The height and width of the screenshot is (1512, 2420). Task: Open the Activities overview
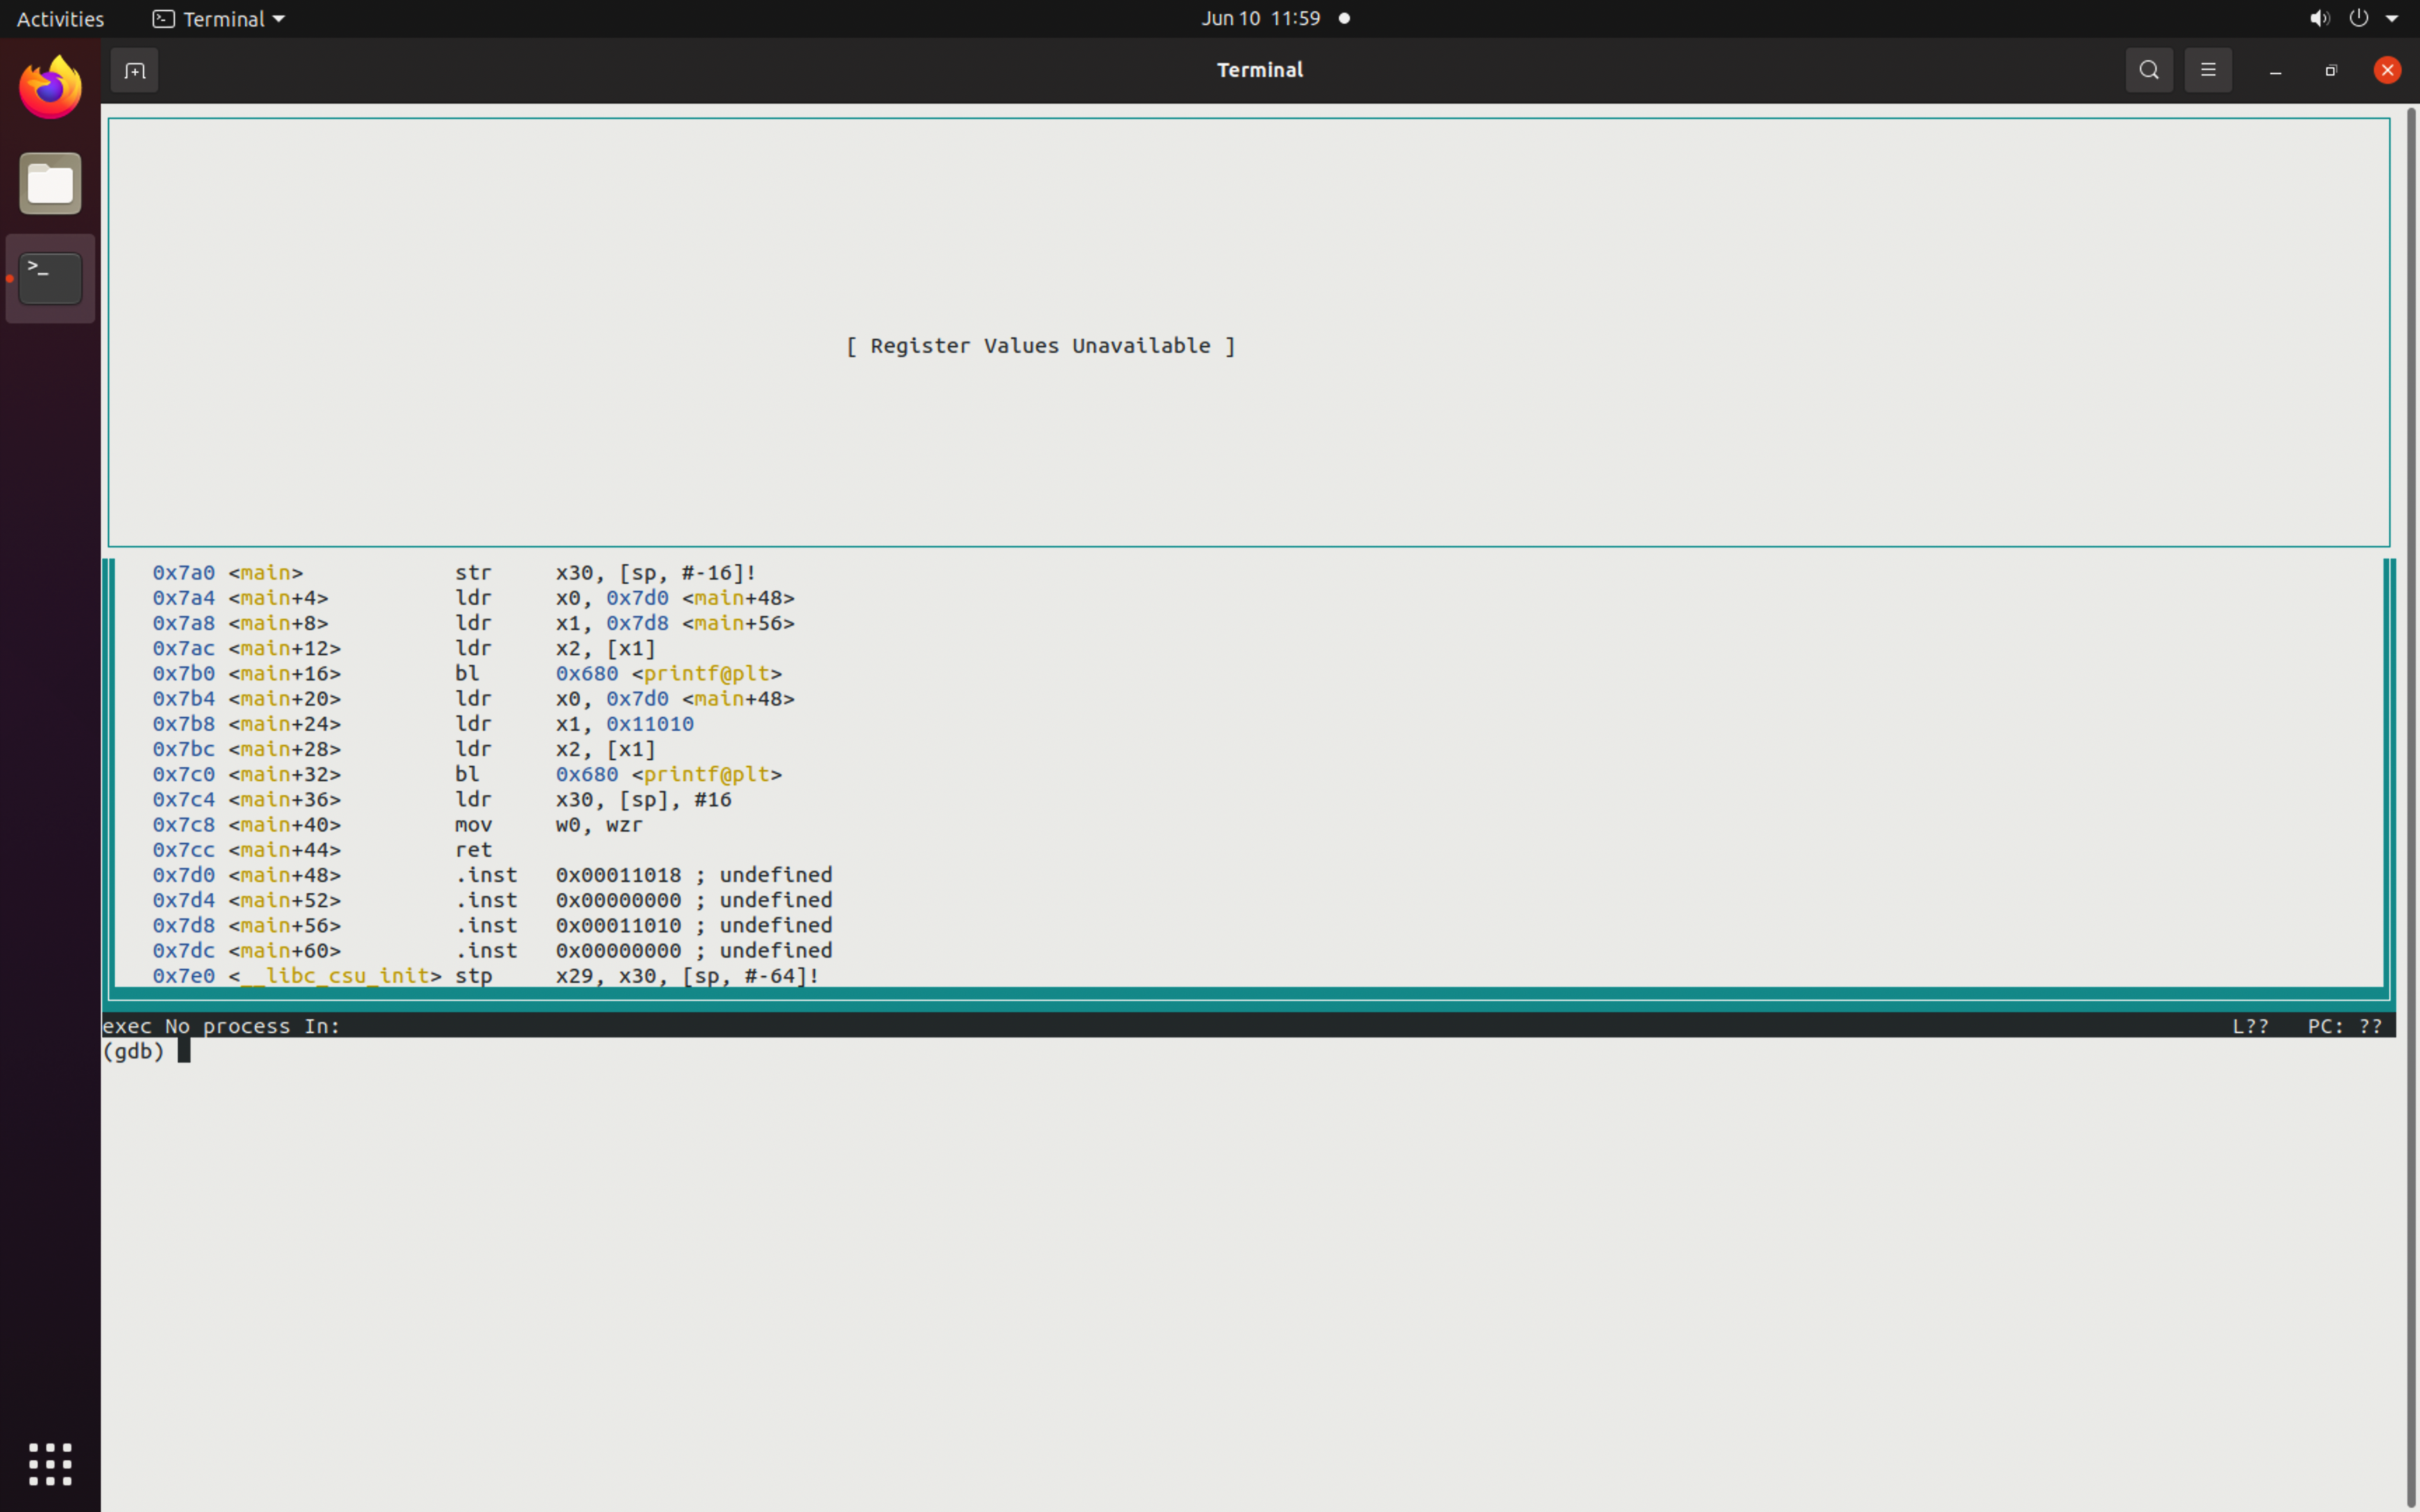point(60,18)
